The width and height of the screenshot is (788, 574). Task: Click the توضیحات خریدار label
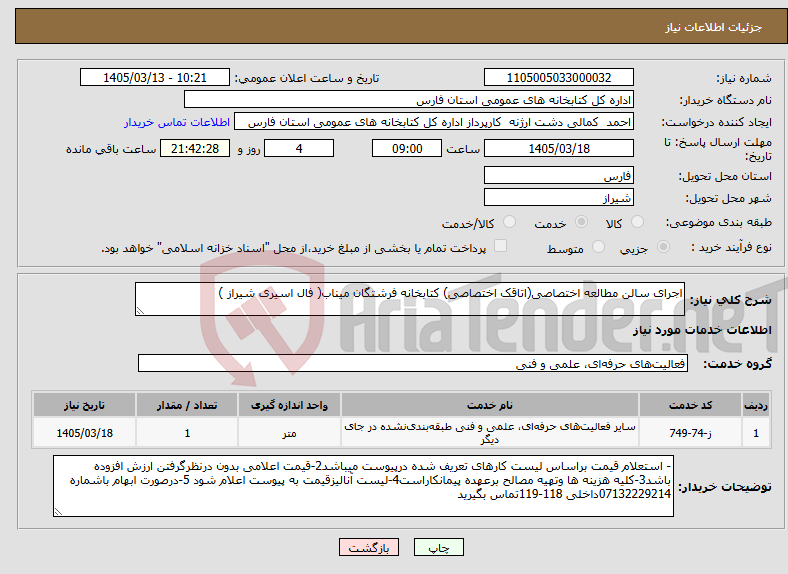725,487
